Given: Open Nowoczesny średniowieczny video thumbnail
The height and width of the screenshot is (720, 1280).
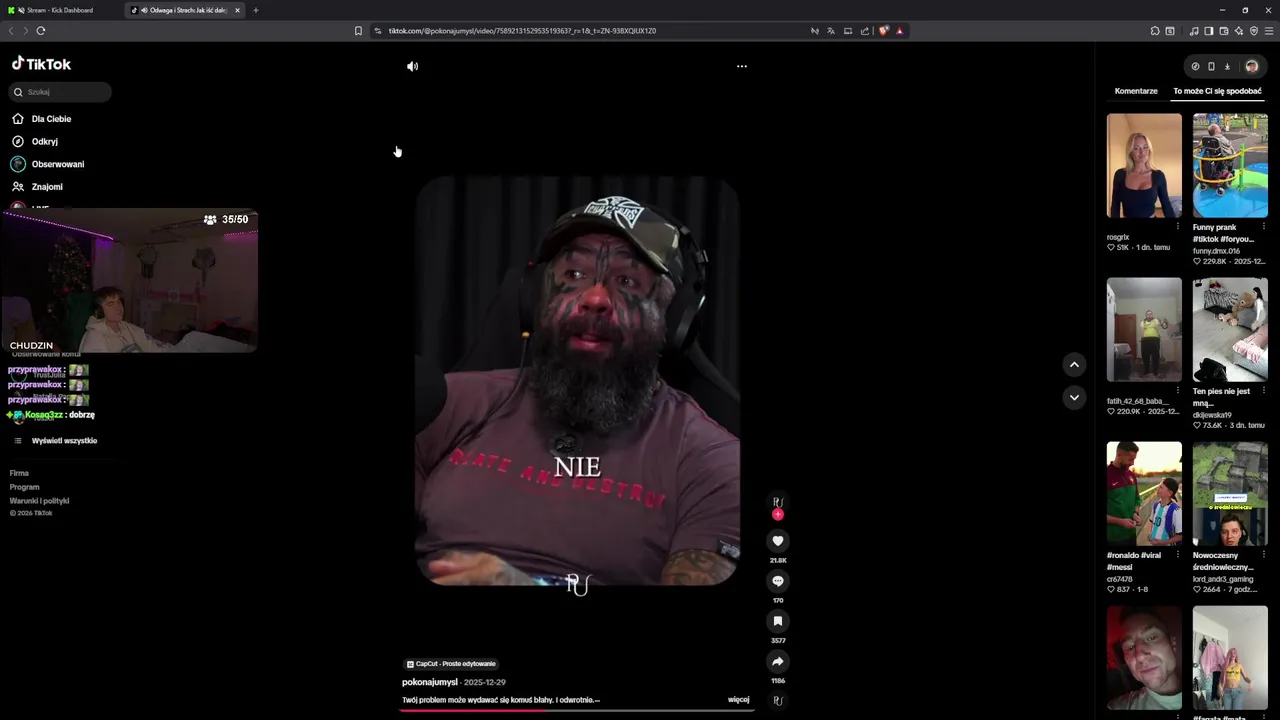Looking at the screenshot, I should 1230,493.
